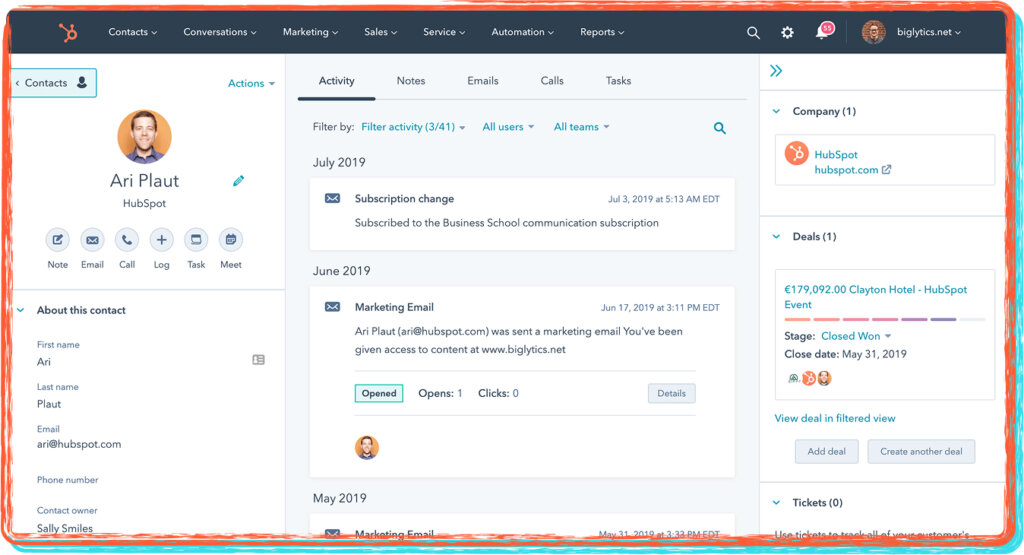Click the Phone number field
The width and height of the screenshot is (1024, 555).
67,480
